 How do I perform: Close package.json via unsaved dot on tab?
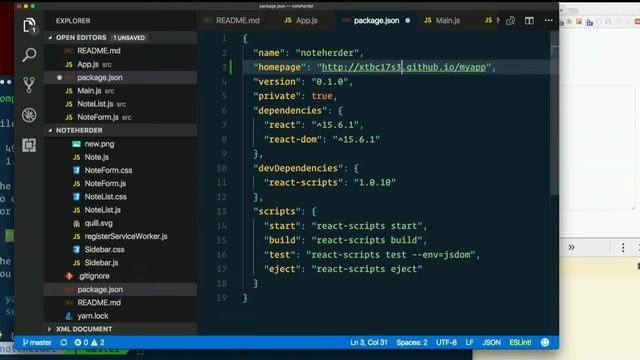408,20
